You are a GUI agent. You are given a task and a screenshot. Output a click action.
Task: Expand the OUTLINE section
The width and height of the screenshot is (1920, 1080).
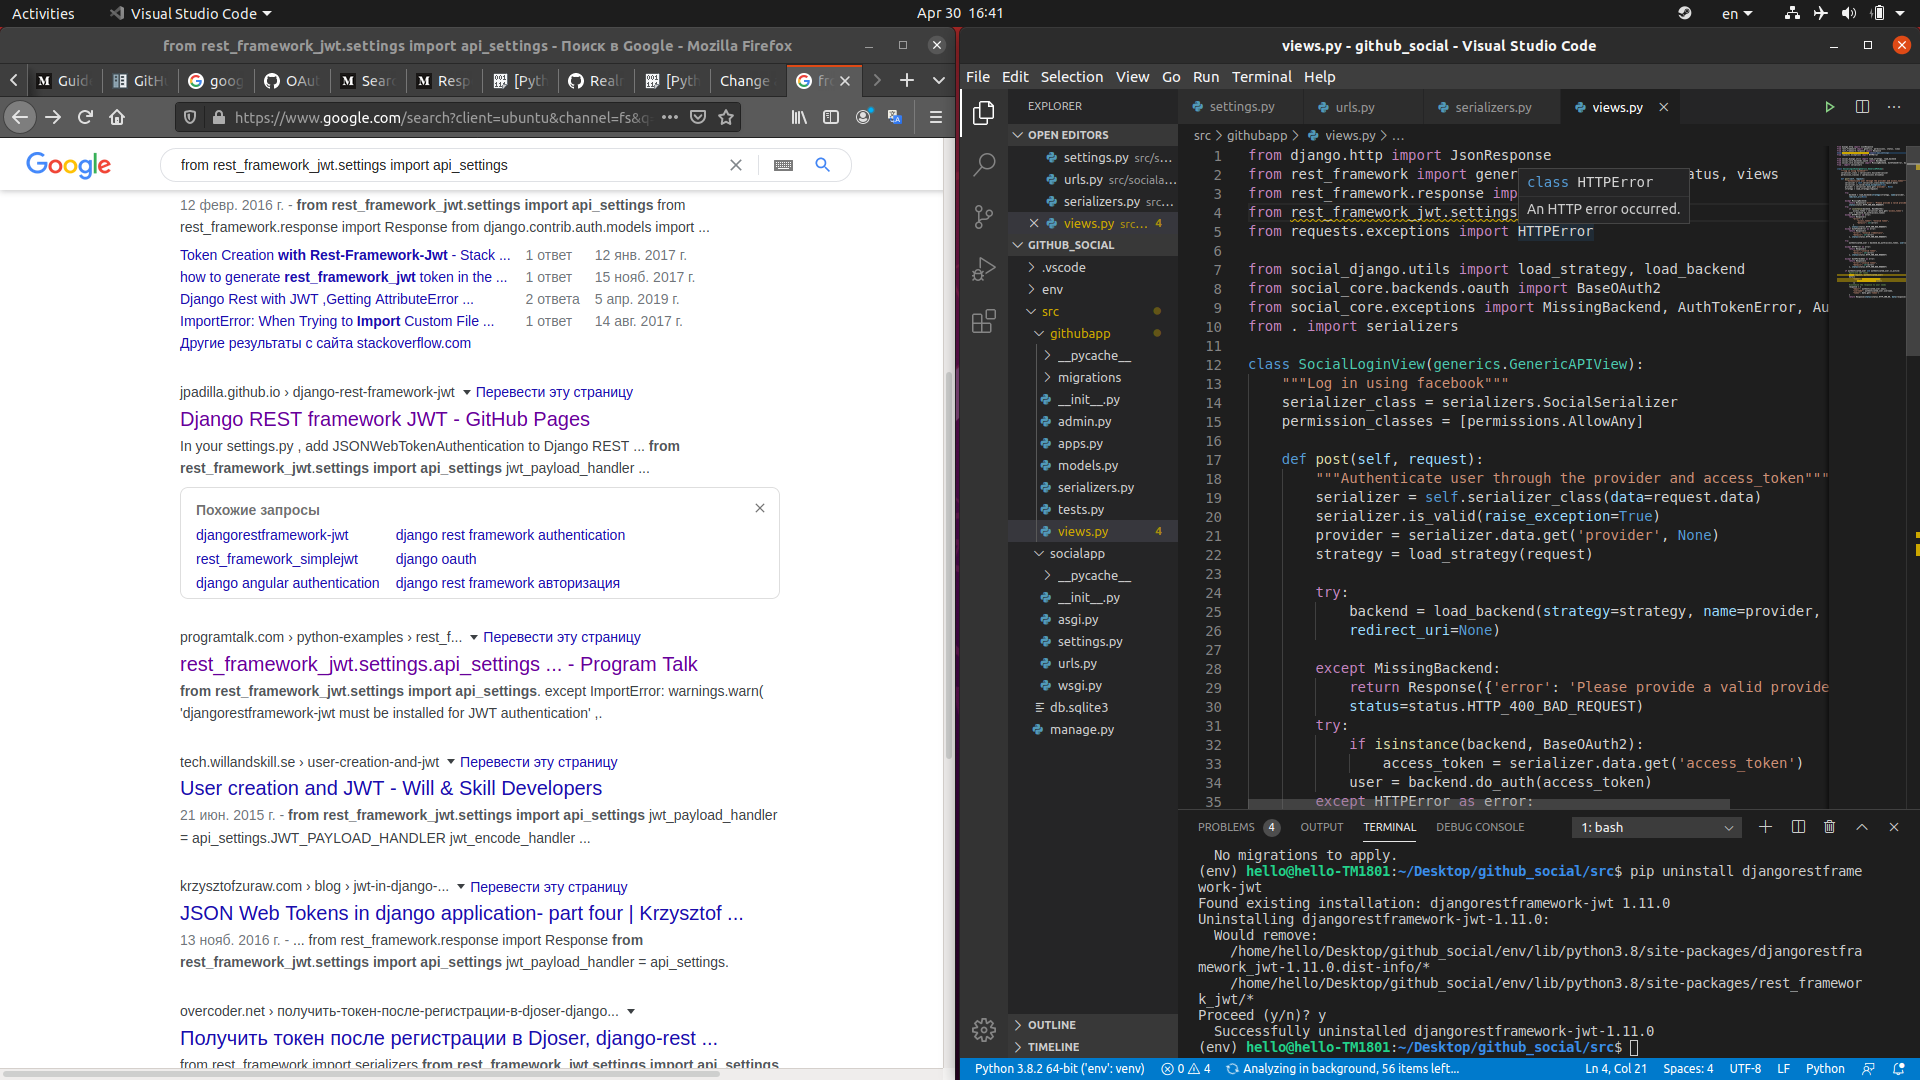coord(1092,1025)
